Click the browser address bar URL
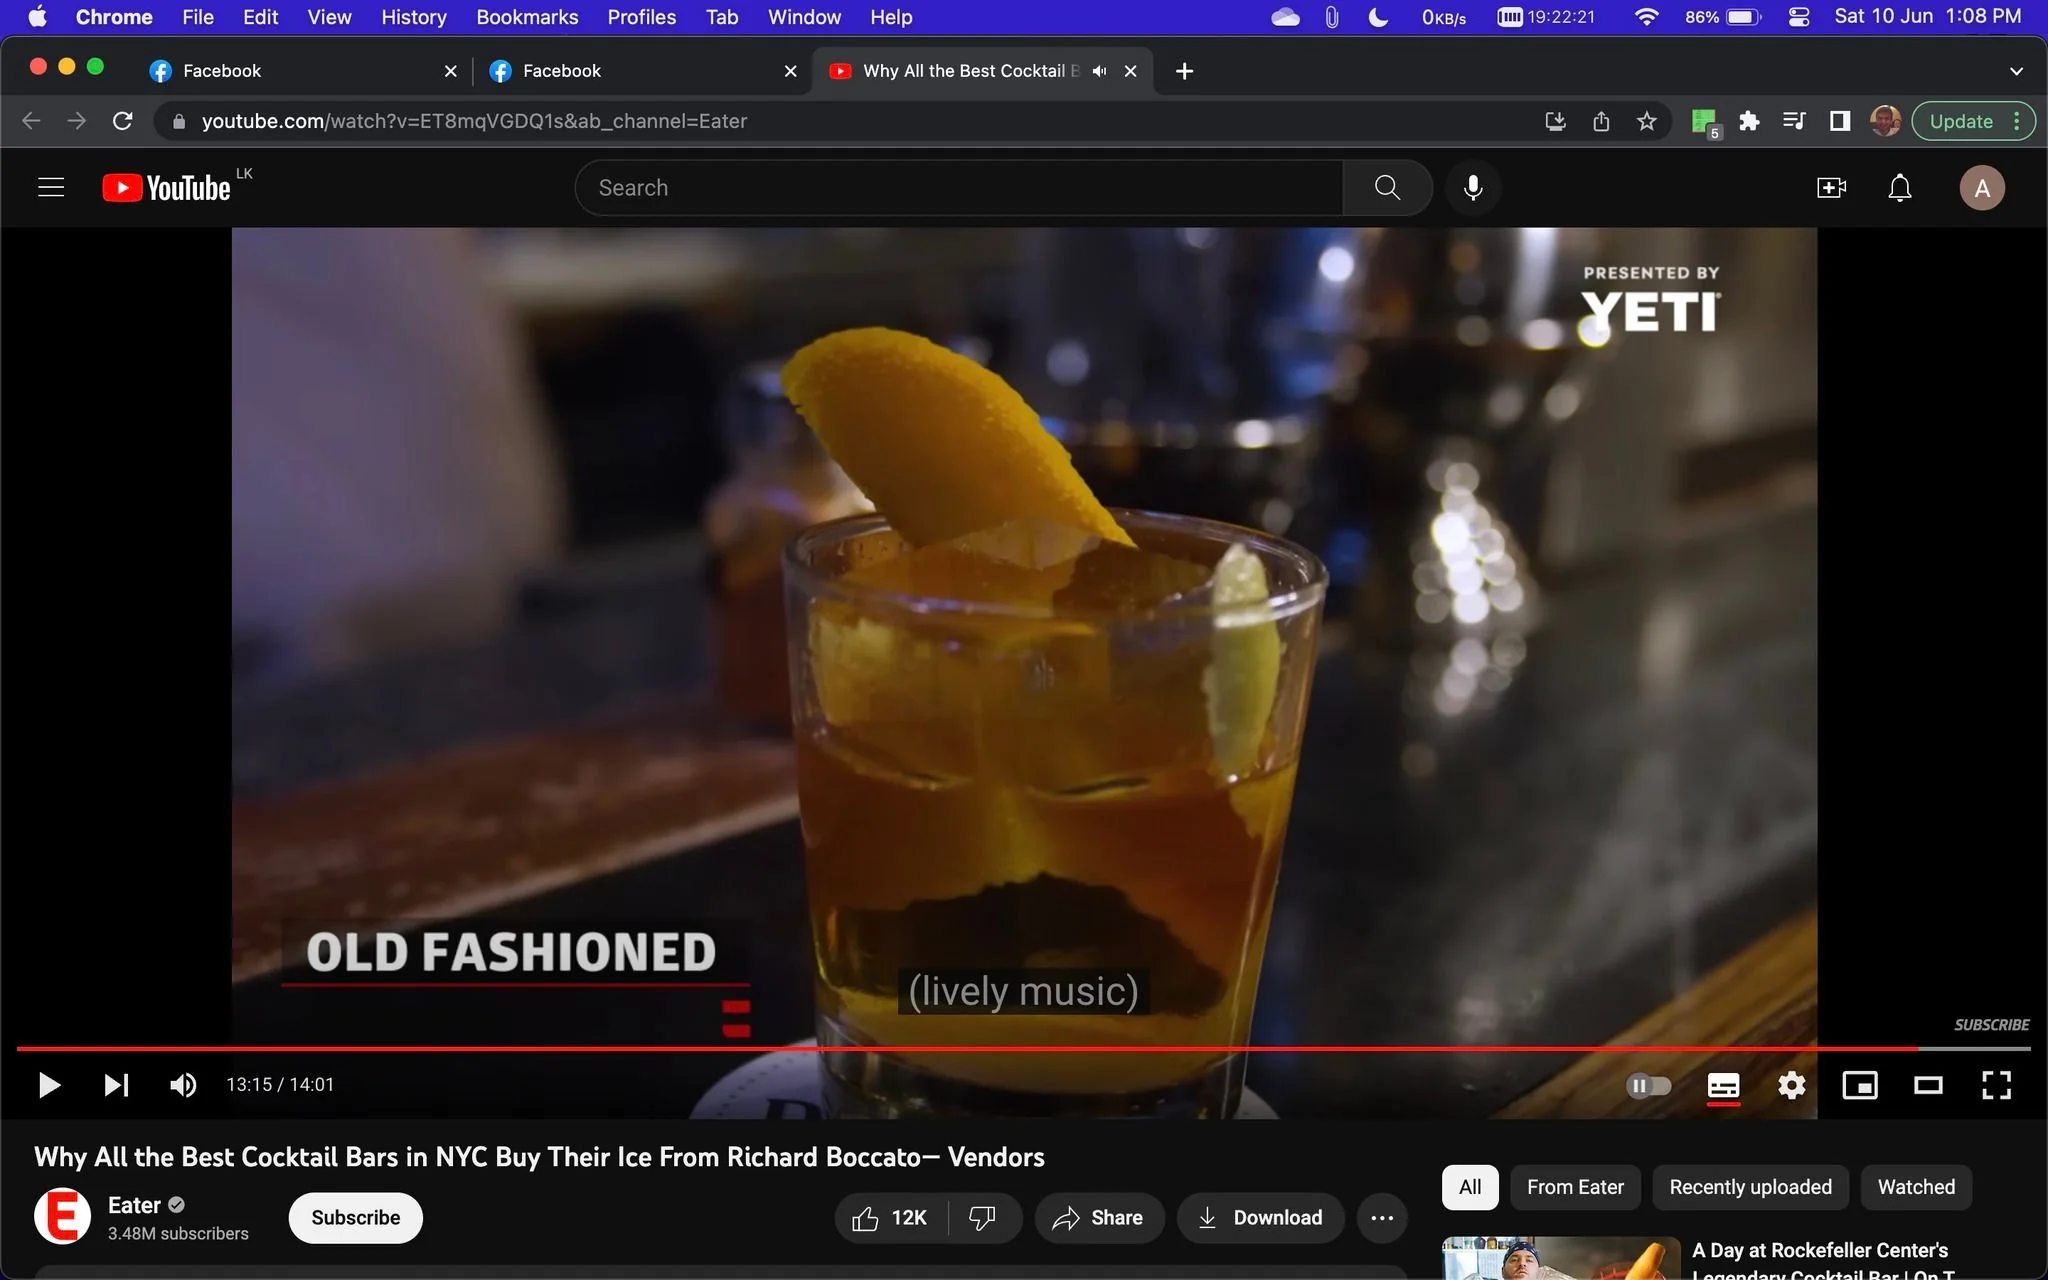 click(x=474, y=121)
